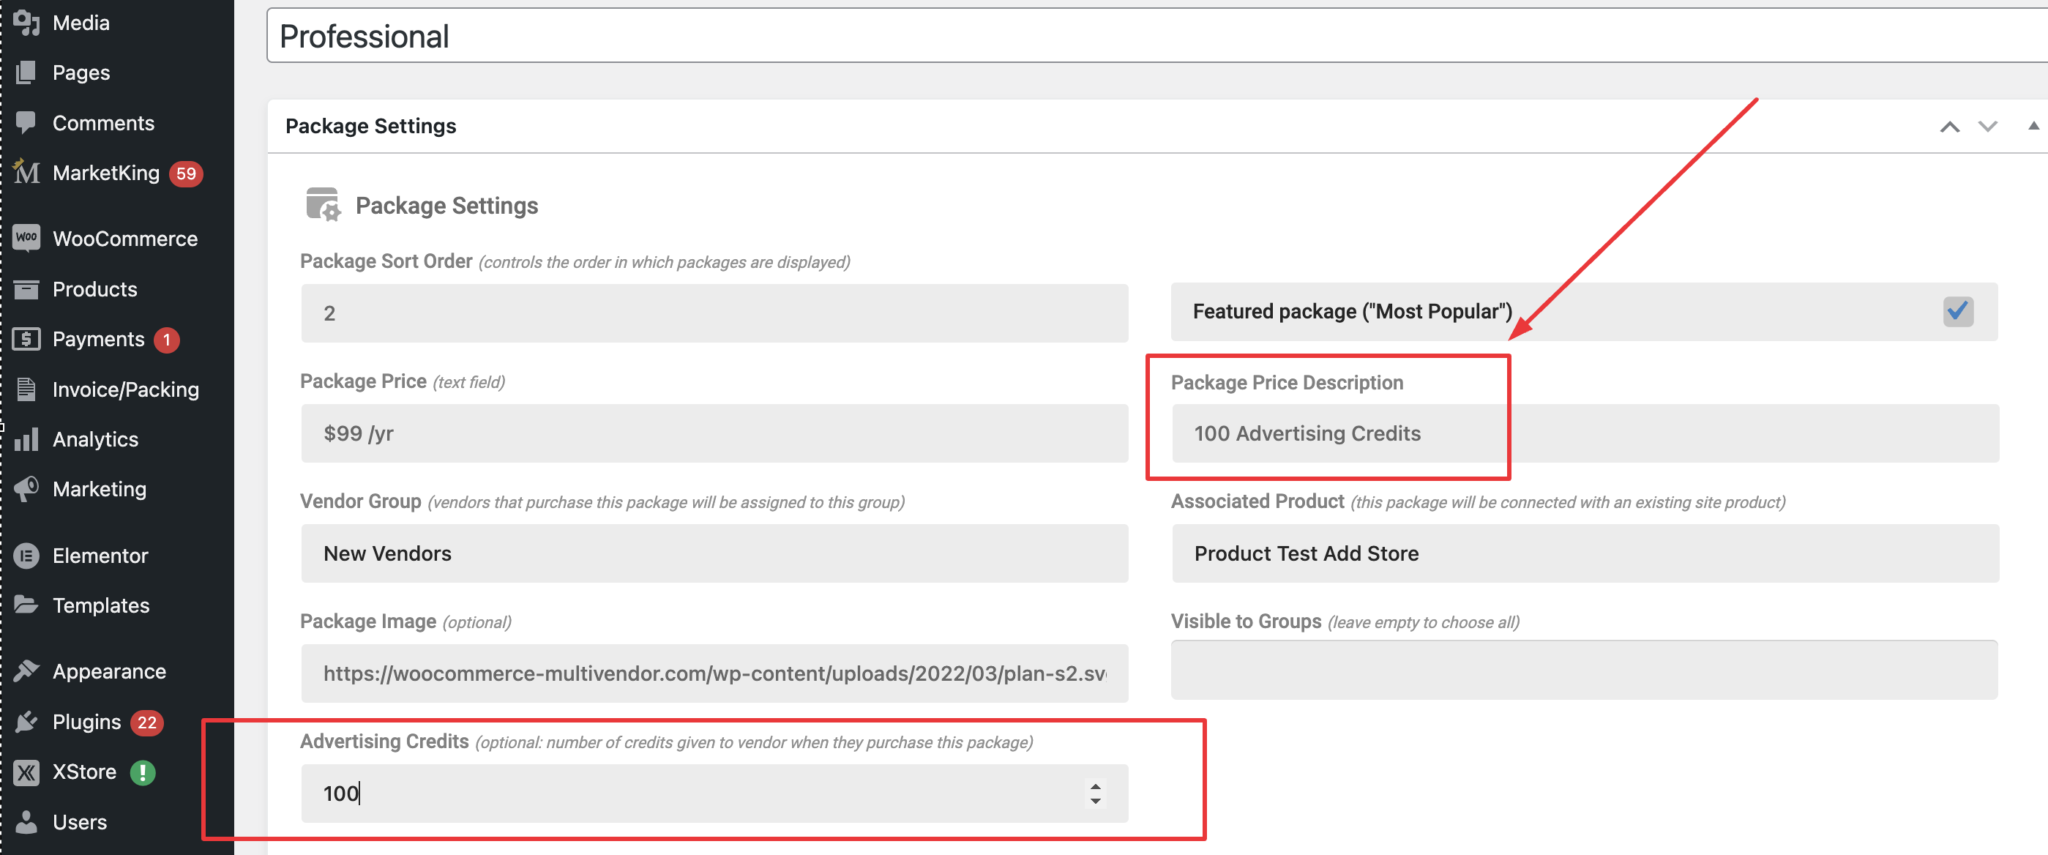Open the Templates sidebar link
2048x855 pixels.
101,605
